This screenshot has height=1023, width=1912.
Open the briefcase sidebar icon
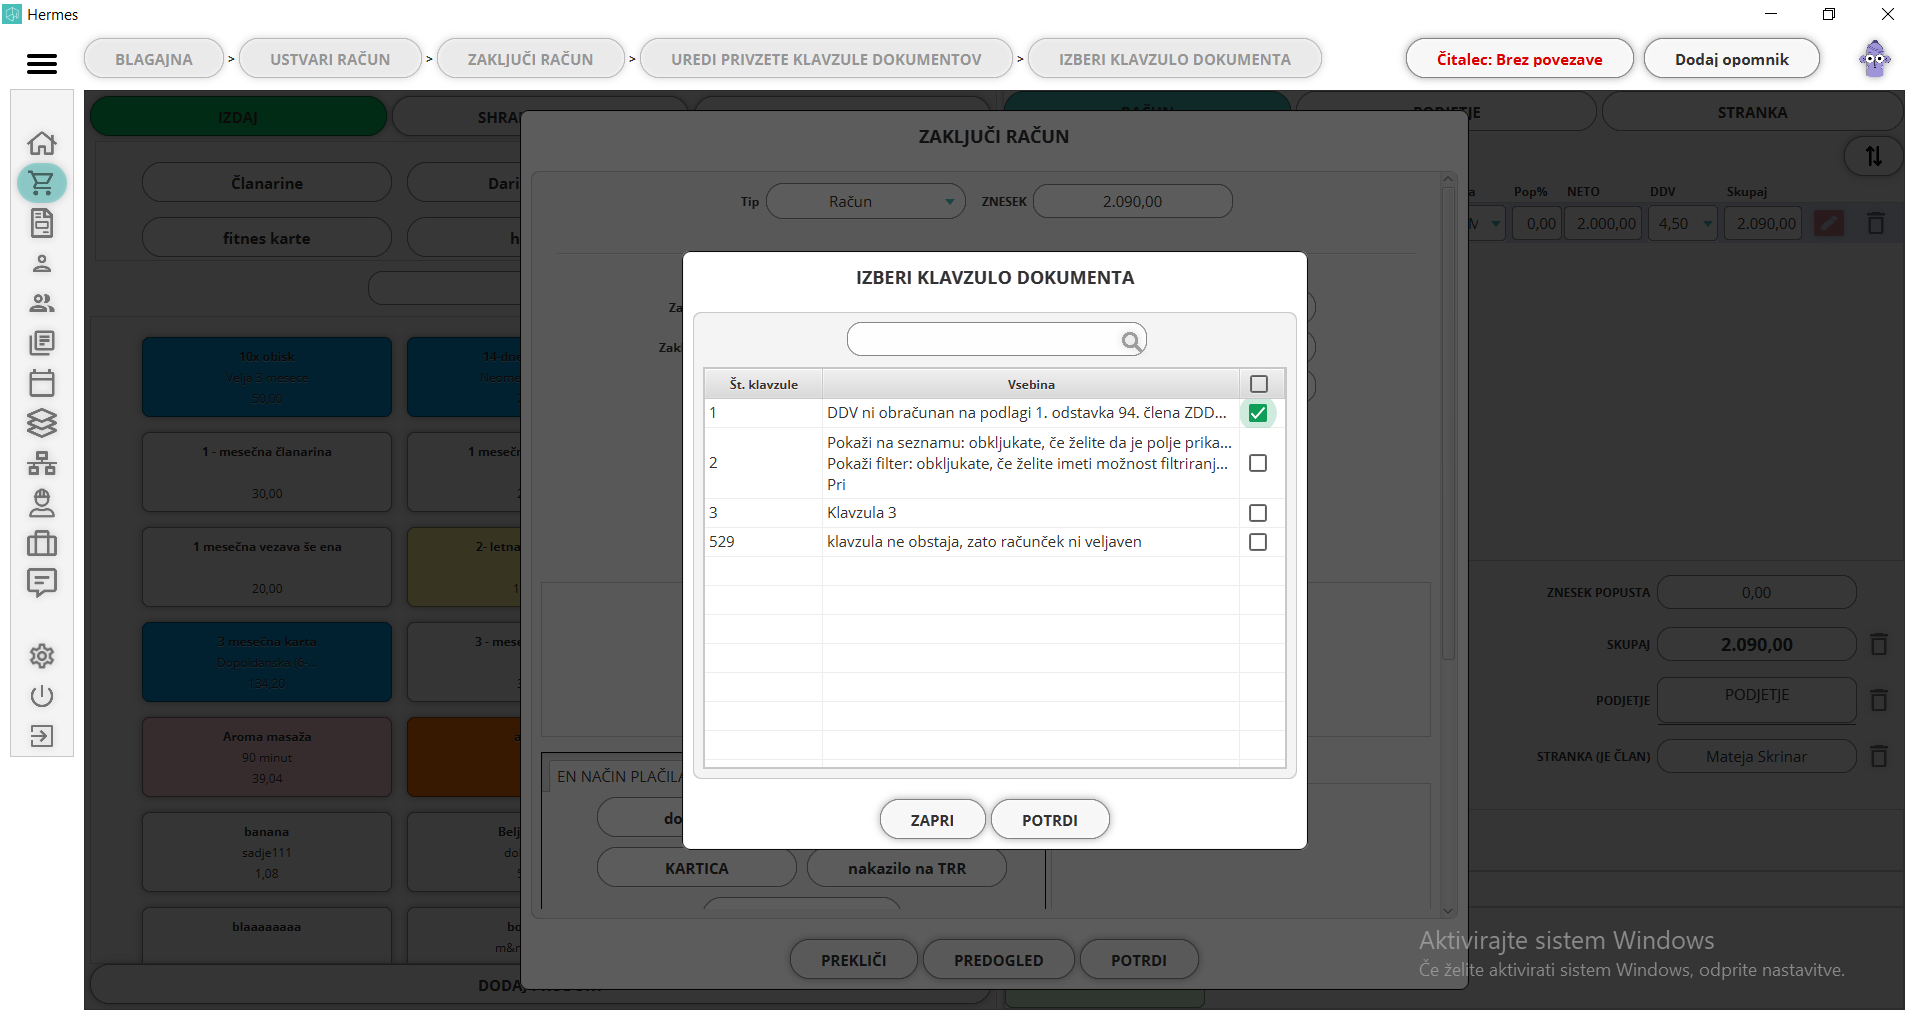point(42,543)
